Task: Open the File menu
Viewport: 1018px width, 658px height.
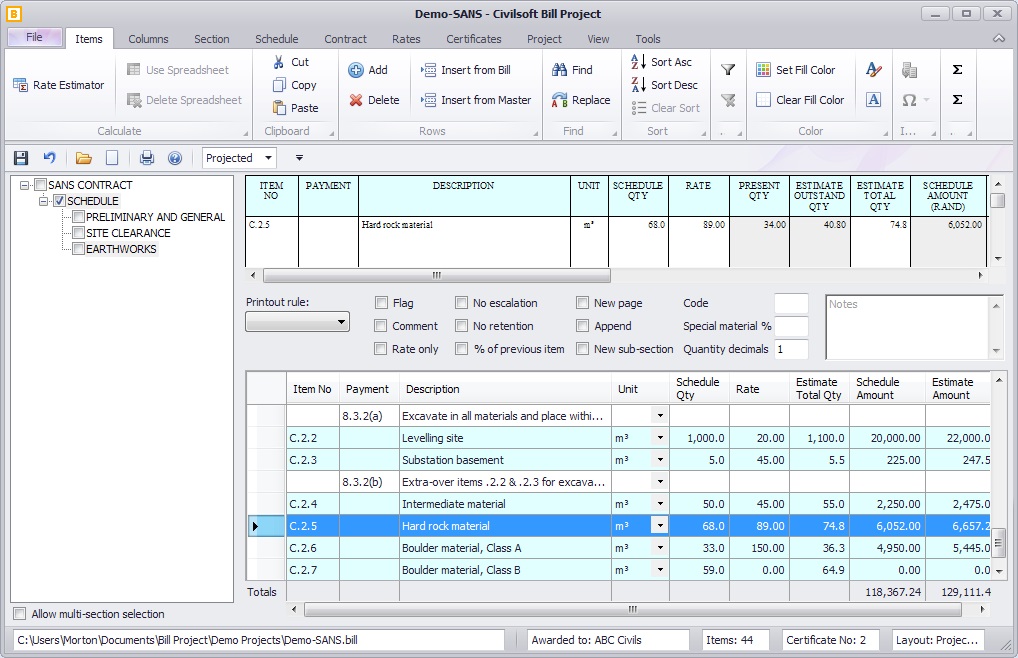Action: 35,37
